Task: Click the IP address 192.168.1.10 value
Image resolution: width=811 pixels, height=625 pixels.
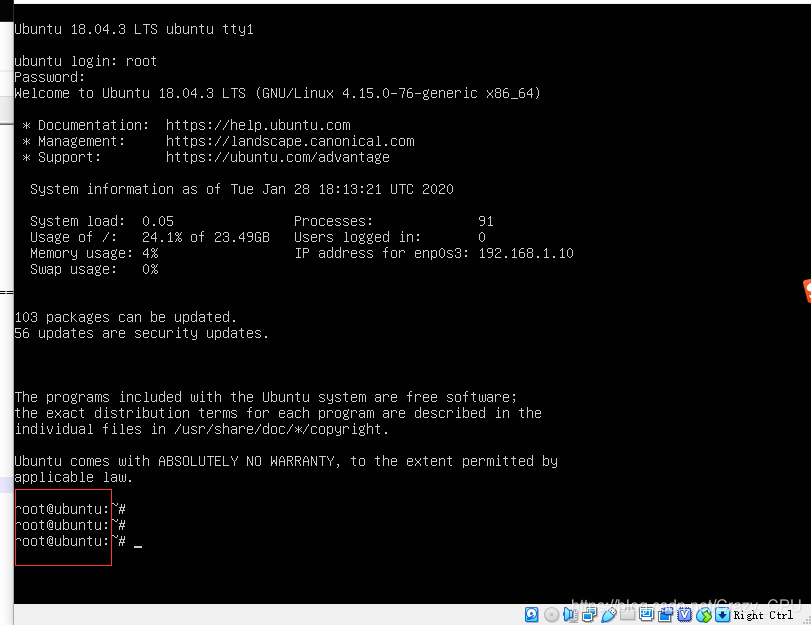Action: pyautogui.click(x=526, y=253)
